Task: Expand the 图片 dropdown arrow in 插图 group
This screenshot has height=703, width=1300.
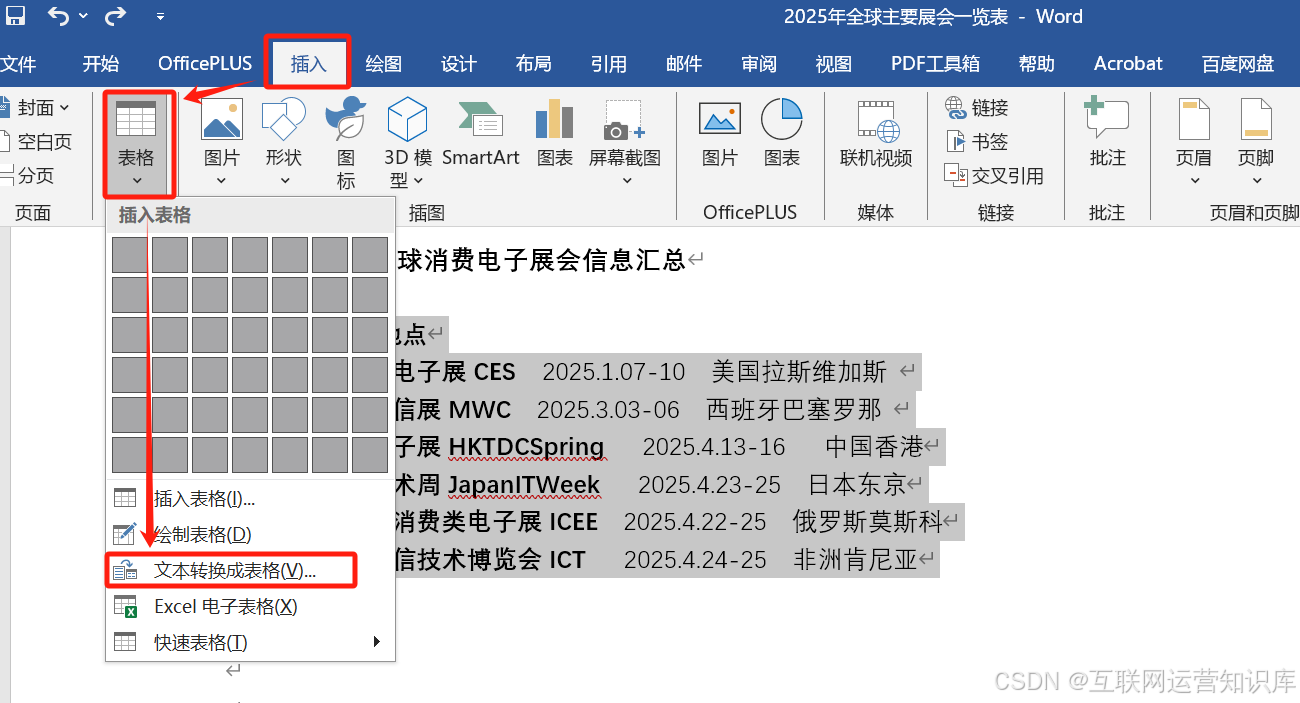Action: (222, 181)
